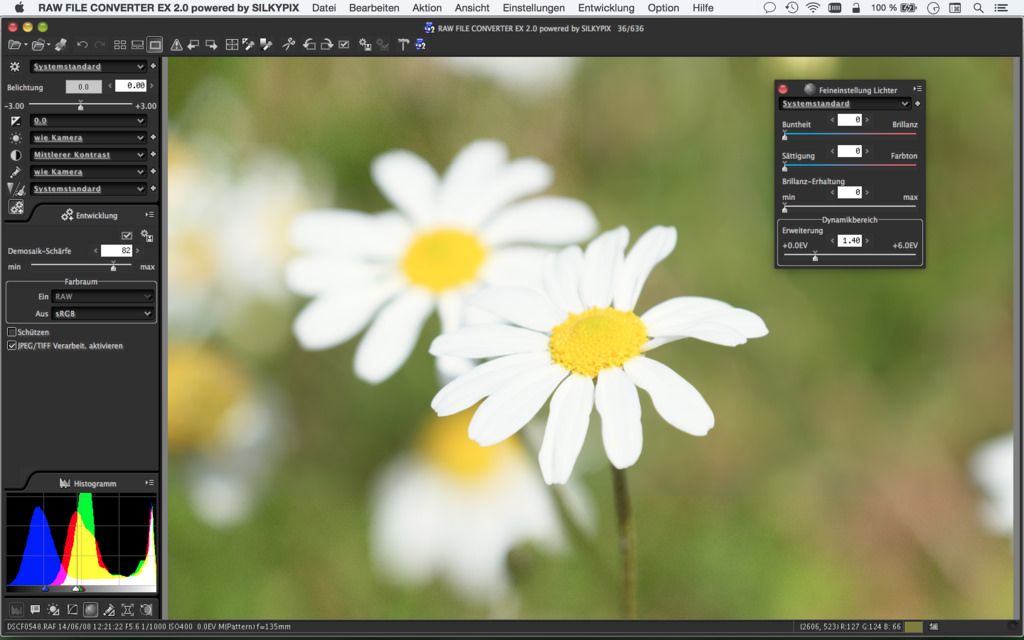Open the hammer tool icon
Viewport: 1024px width, 640px height.
tap(403, 45)
